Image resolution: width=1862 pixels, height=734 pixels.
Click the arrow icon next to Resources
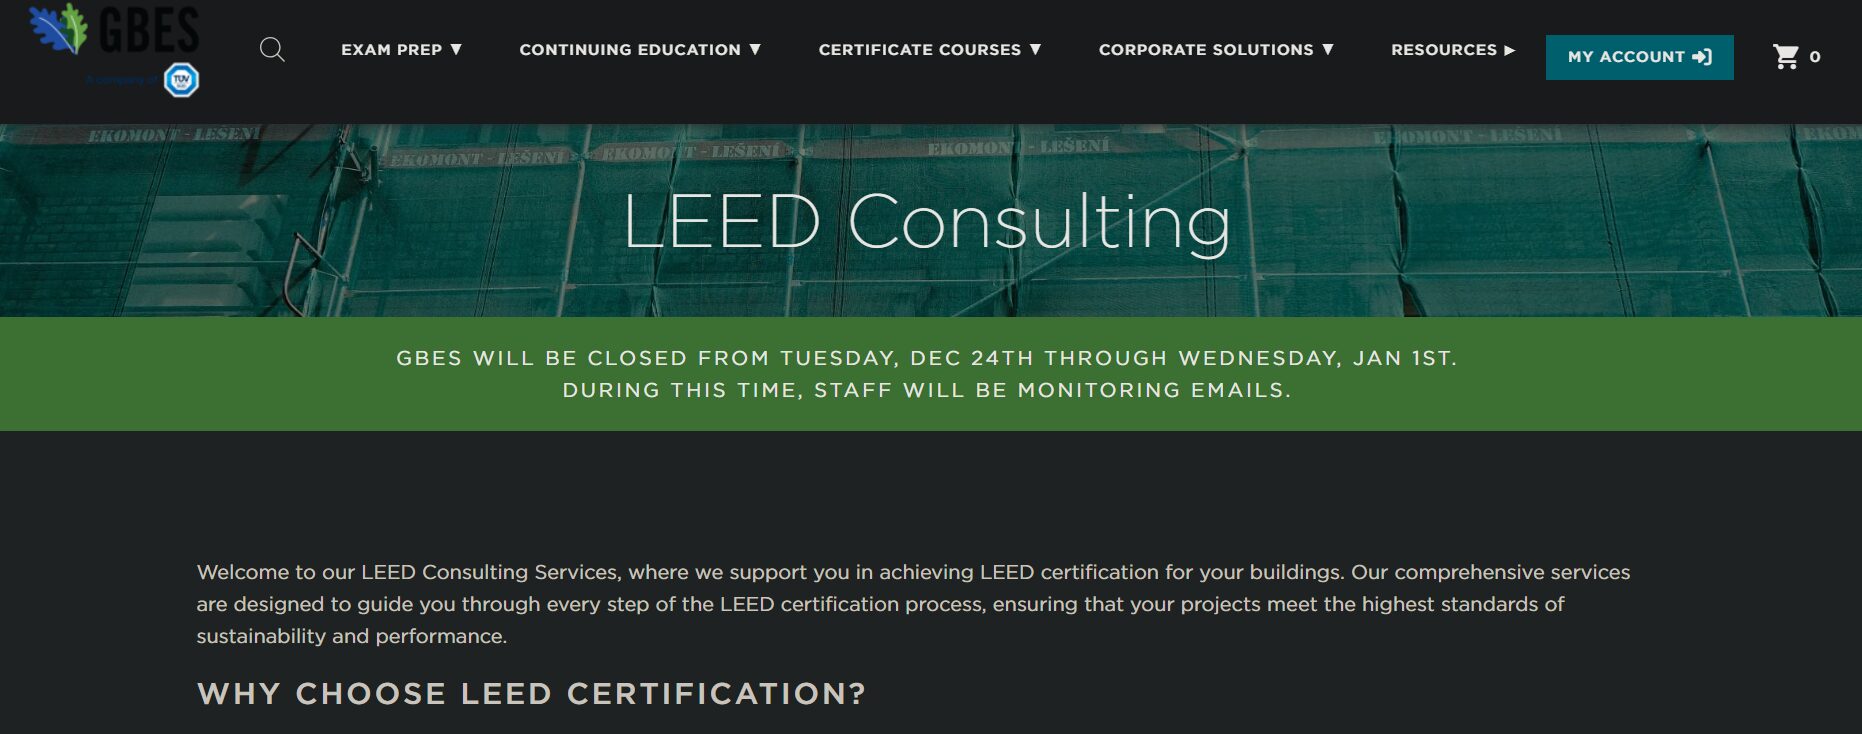pyautogui.click(x=1510, y=49)
